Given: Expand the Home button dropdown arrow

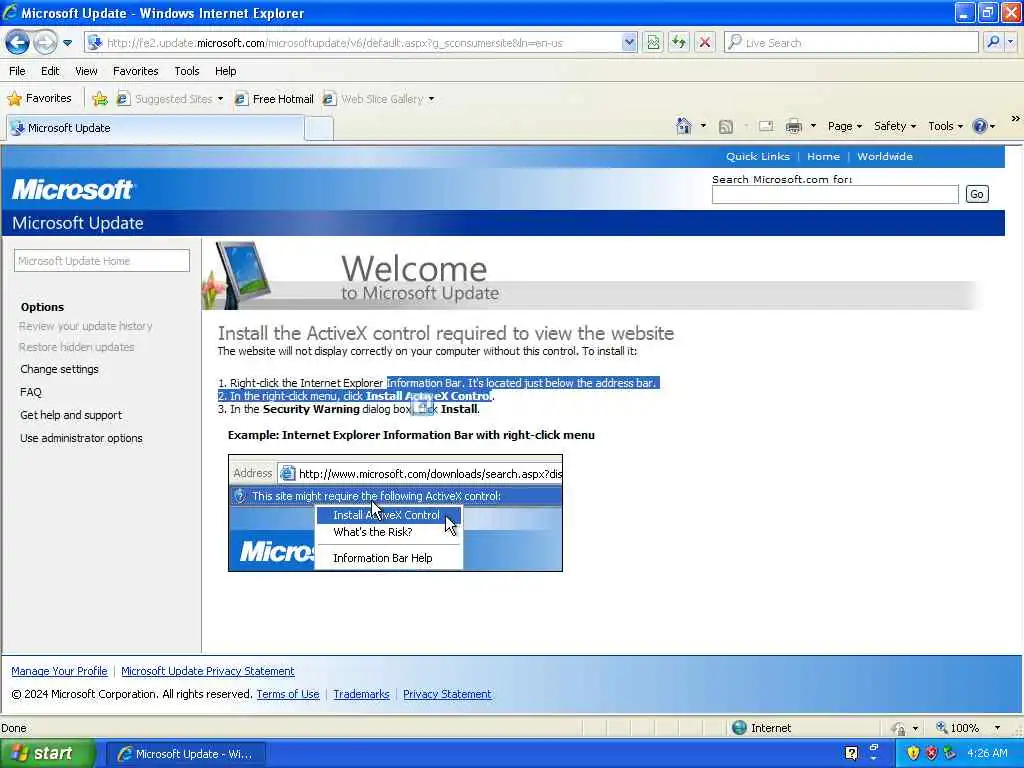Looking at the screenshot, I should (703, 126).
